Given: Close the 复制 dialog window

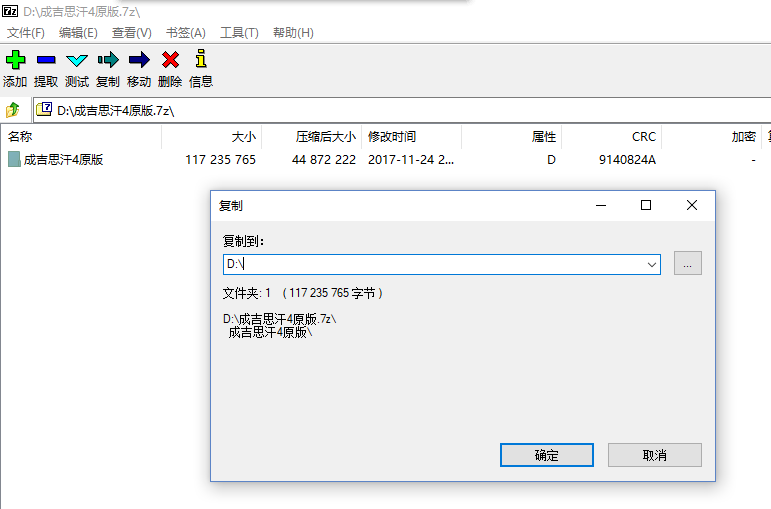Looking at the screenshot, I should click(692, 205).
